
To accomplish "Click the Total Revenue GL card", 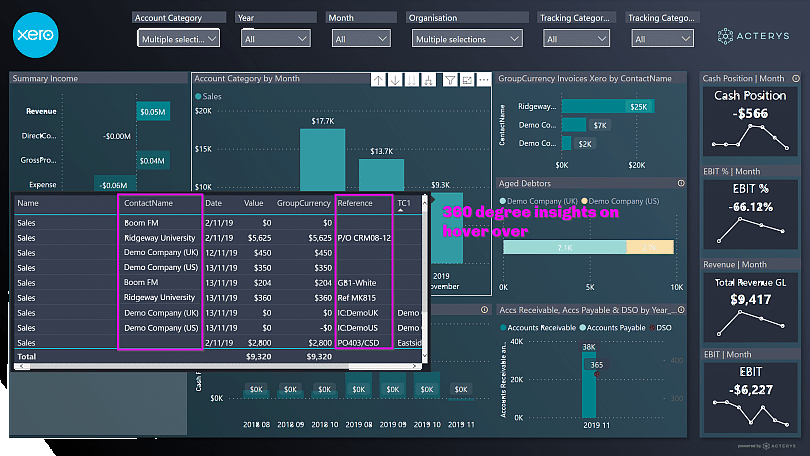I will coord(750,308).
